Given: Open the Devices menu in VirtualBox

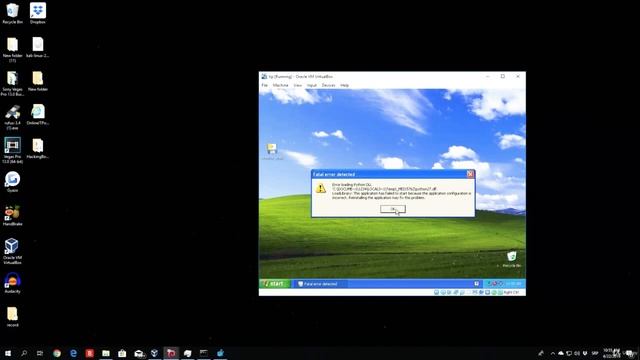Looking at the screenshot, I should click(328, 85).
